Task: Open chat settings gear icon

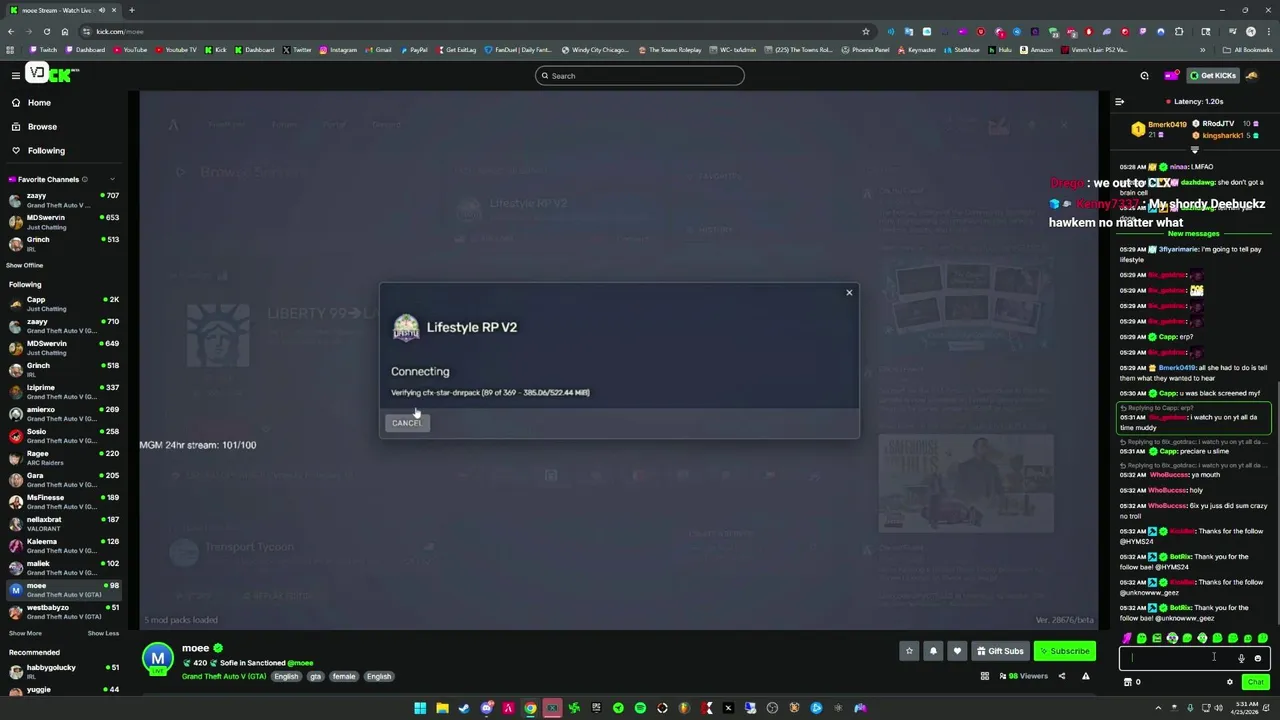Action: click(x=1230, y=682)
